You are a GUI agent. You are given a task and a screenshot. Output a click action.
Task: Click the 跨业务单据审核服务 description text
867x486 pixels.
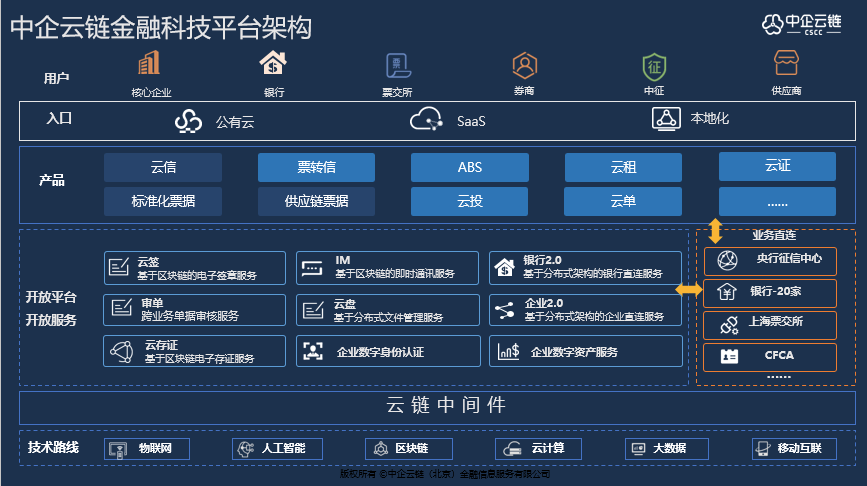point(190,316)
